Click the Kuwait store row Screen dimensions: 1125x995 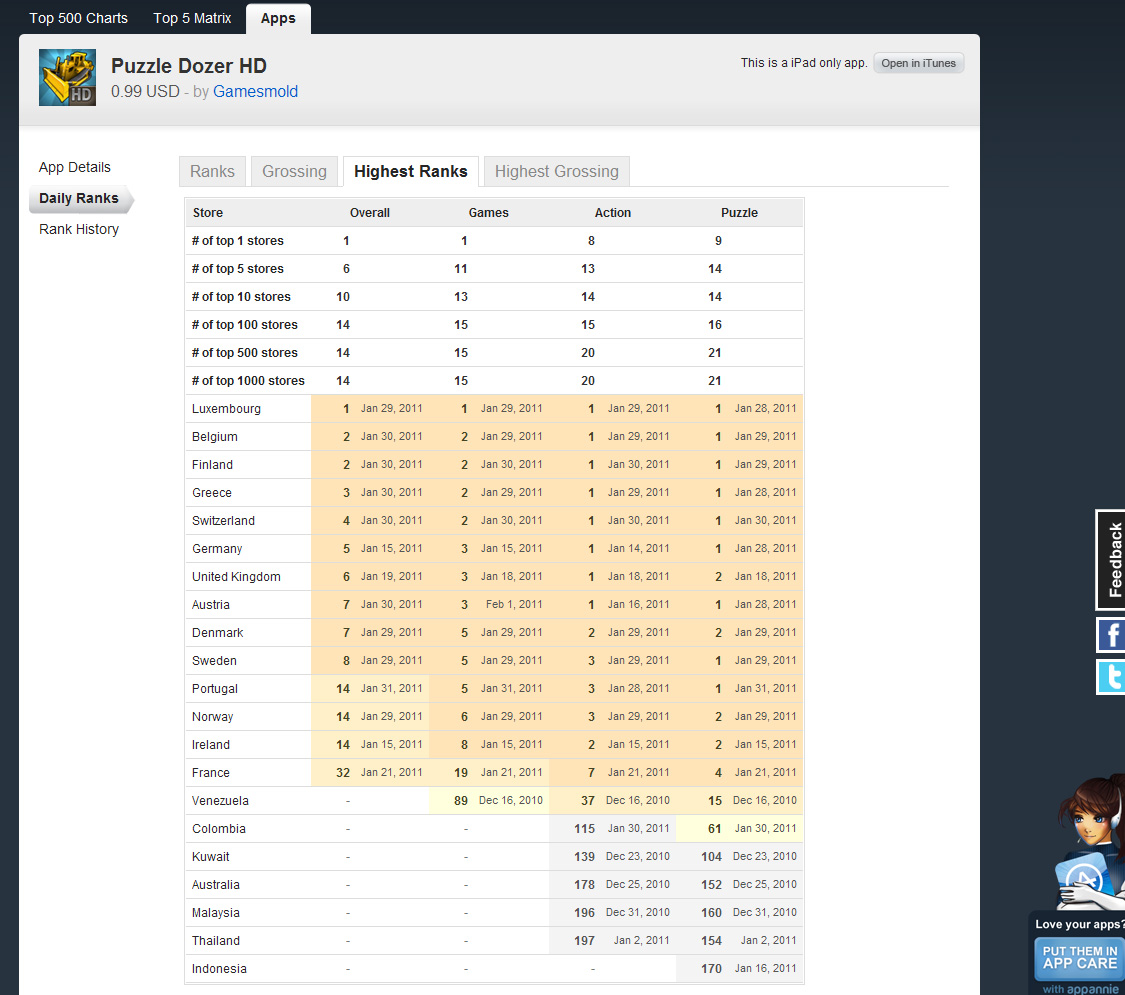point(494,857)
